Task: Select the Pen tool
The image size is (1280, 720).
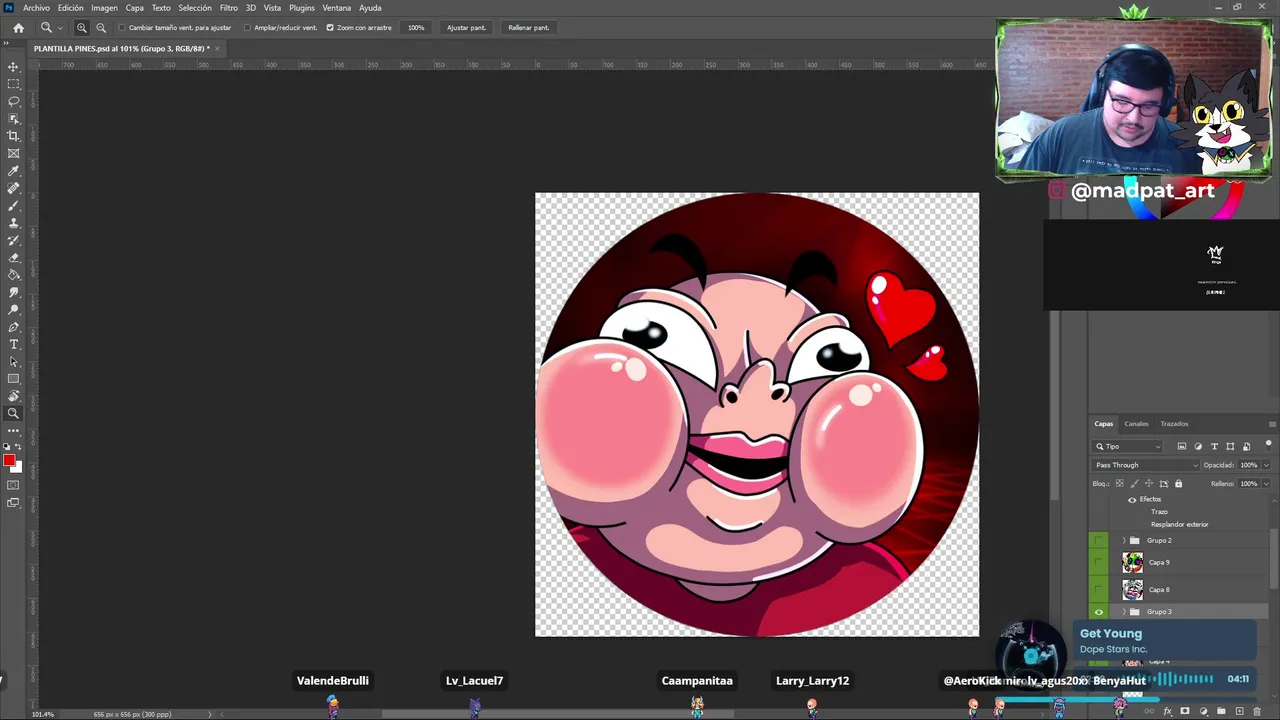Action: coord(13,327)
